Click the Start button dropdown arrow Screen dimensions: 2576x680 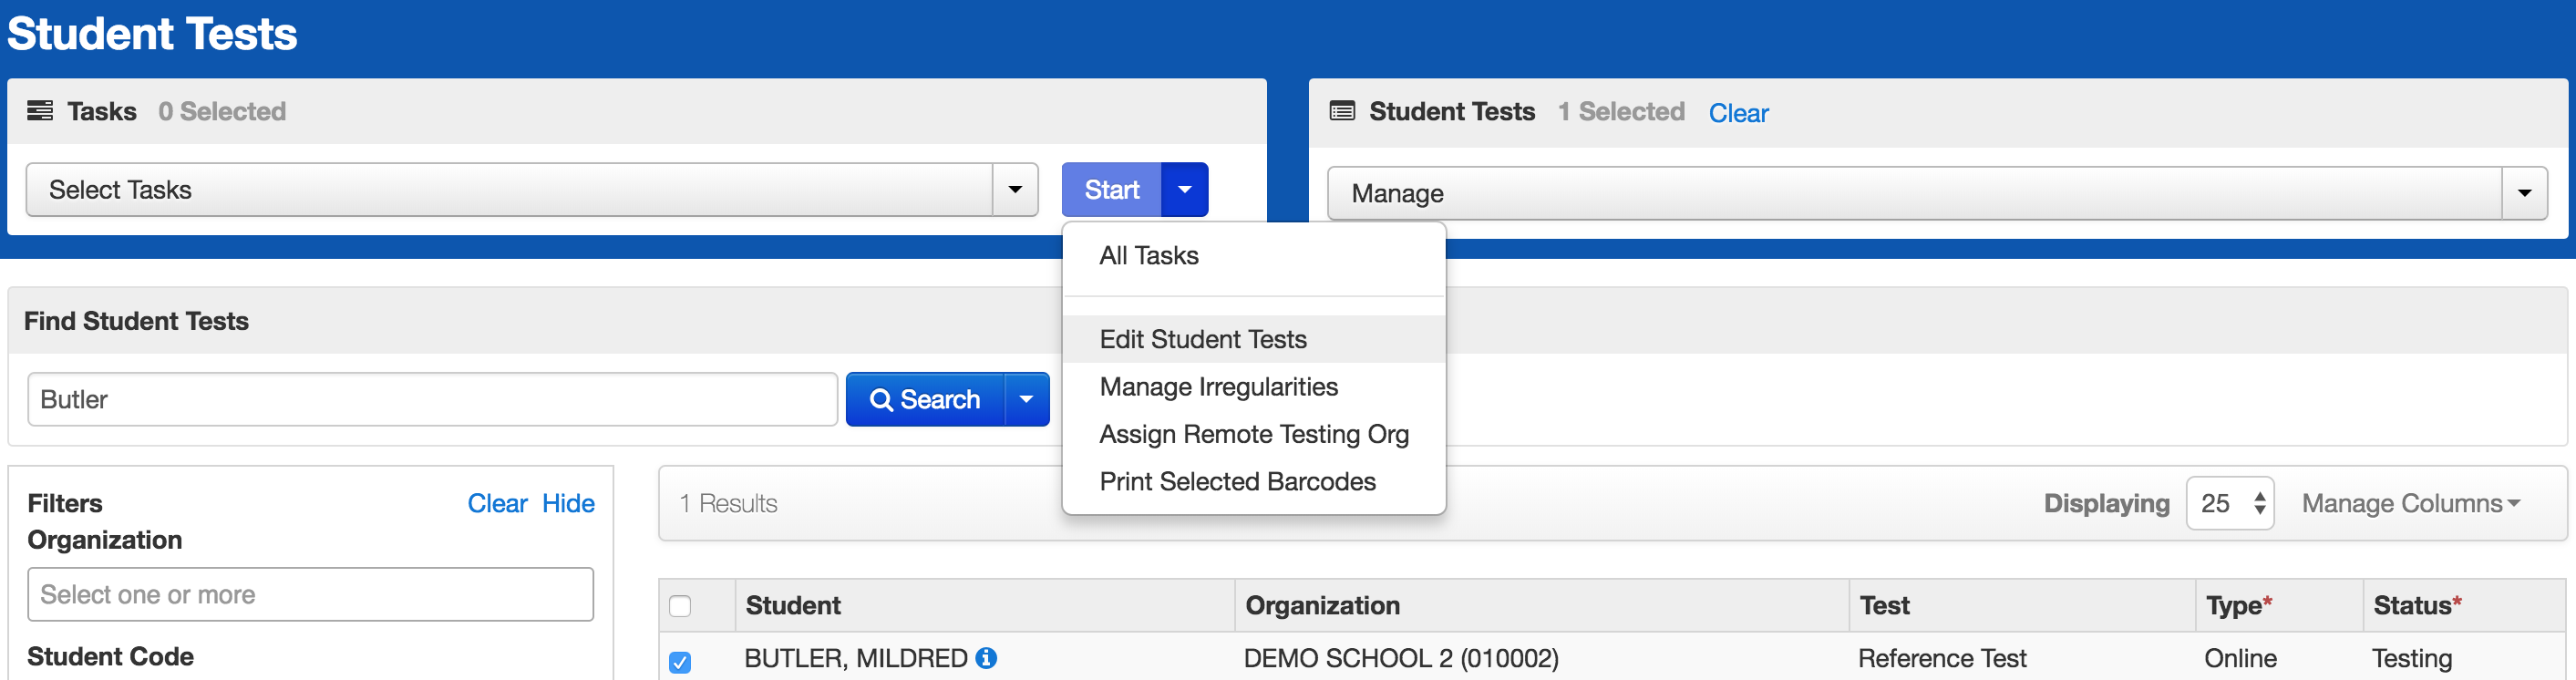(x=1184, y=190)
